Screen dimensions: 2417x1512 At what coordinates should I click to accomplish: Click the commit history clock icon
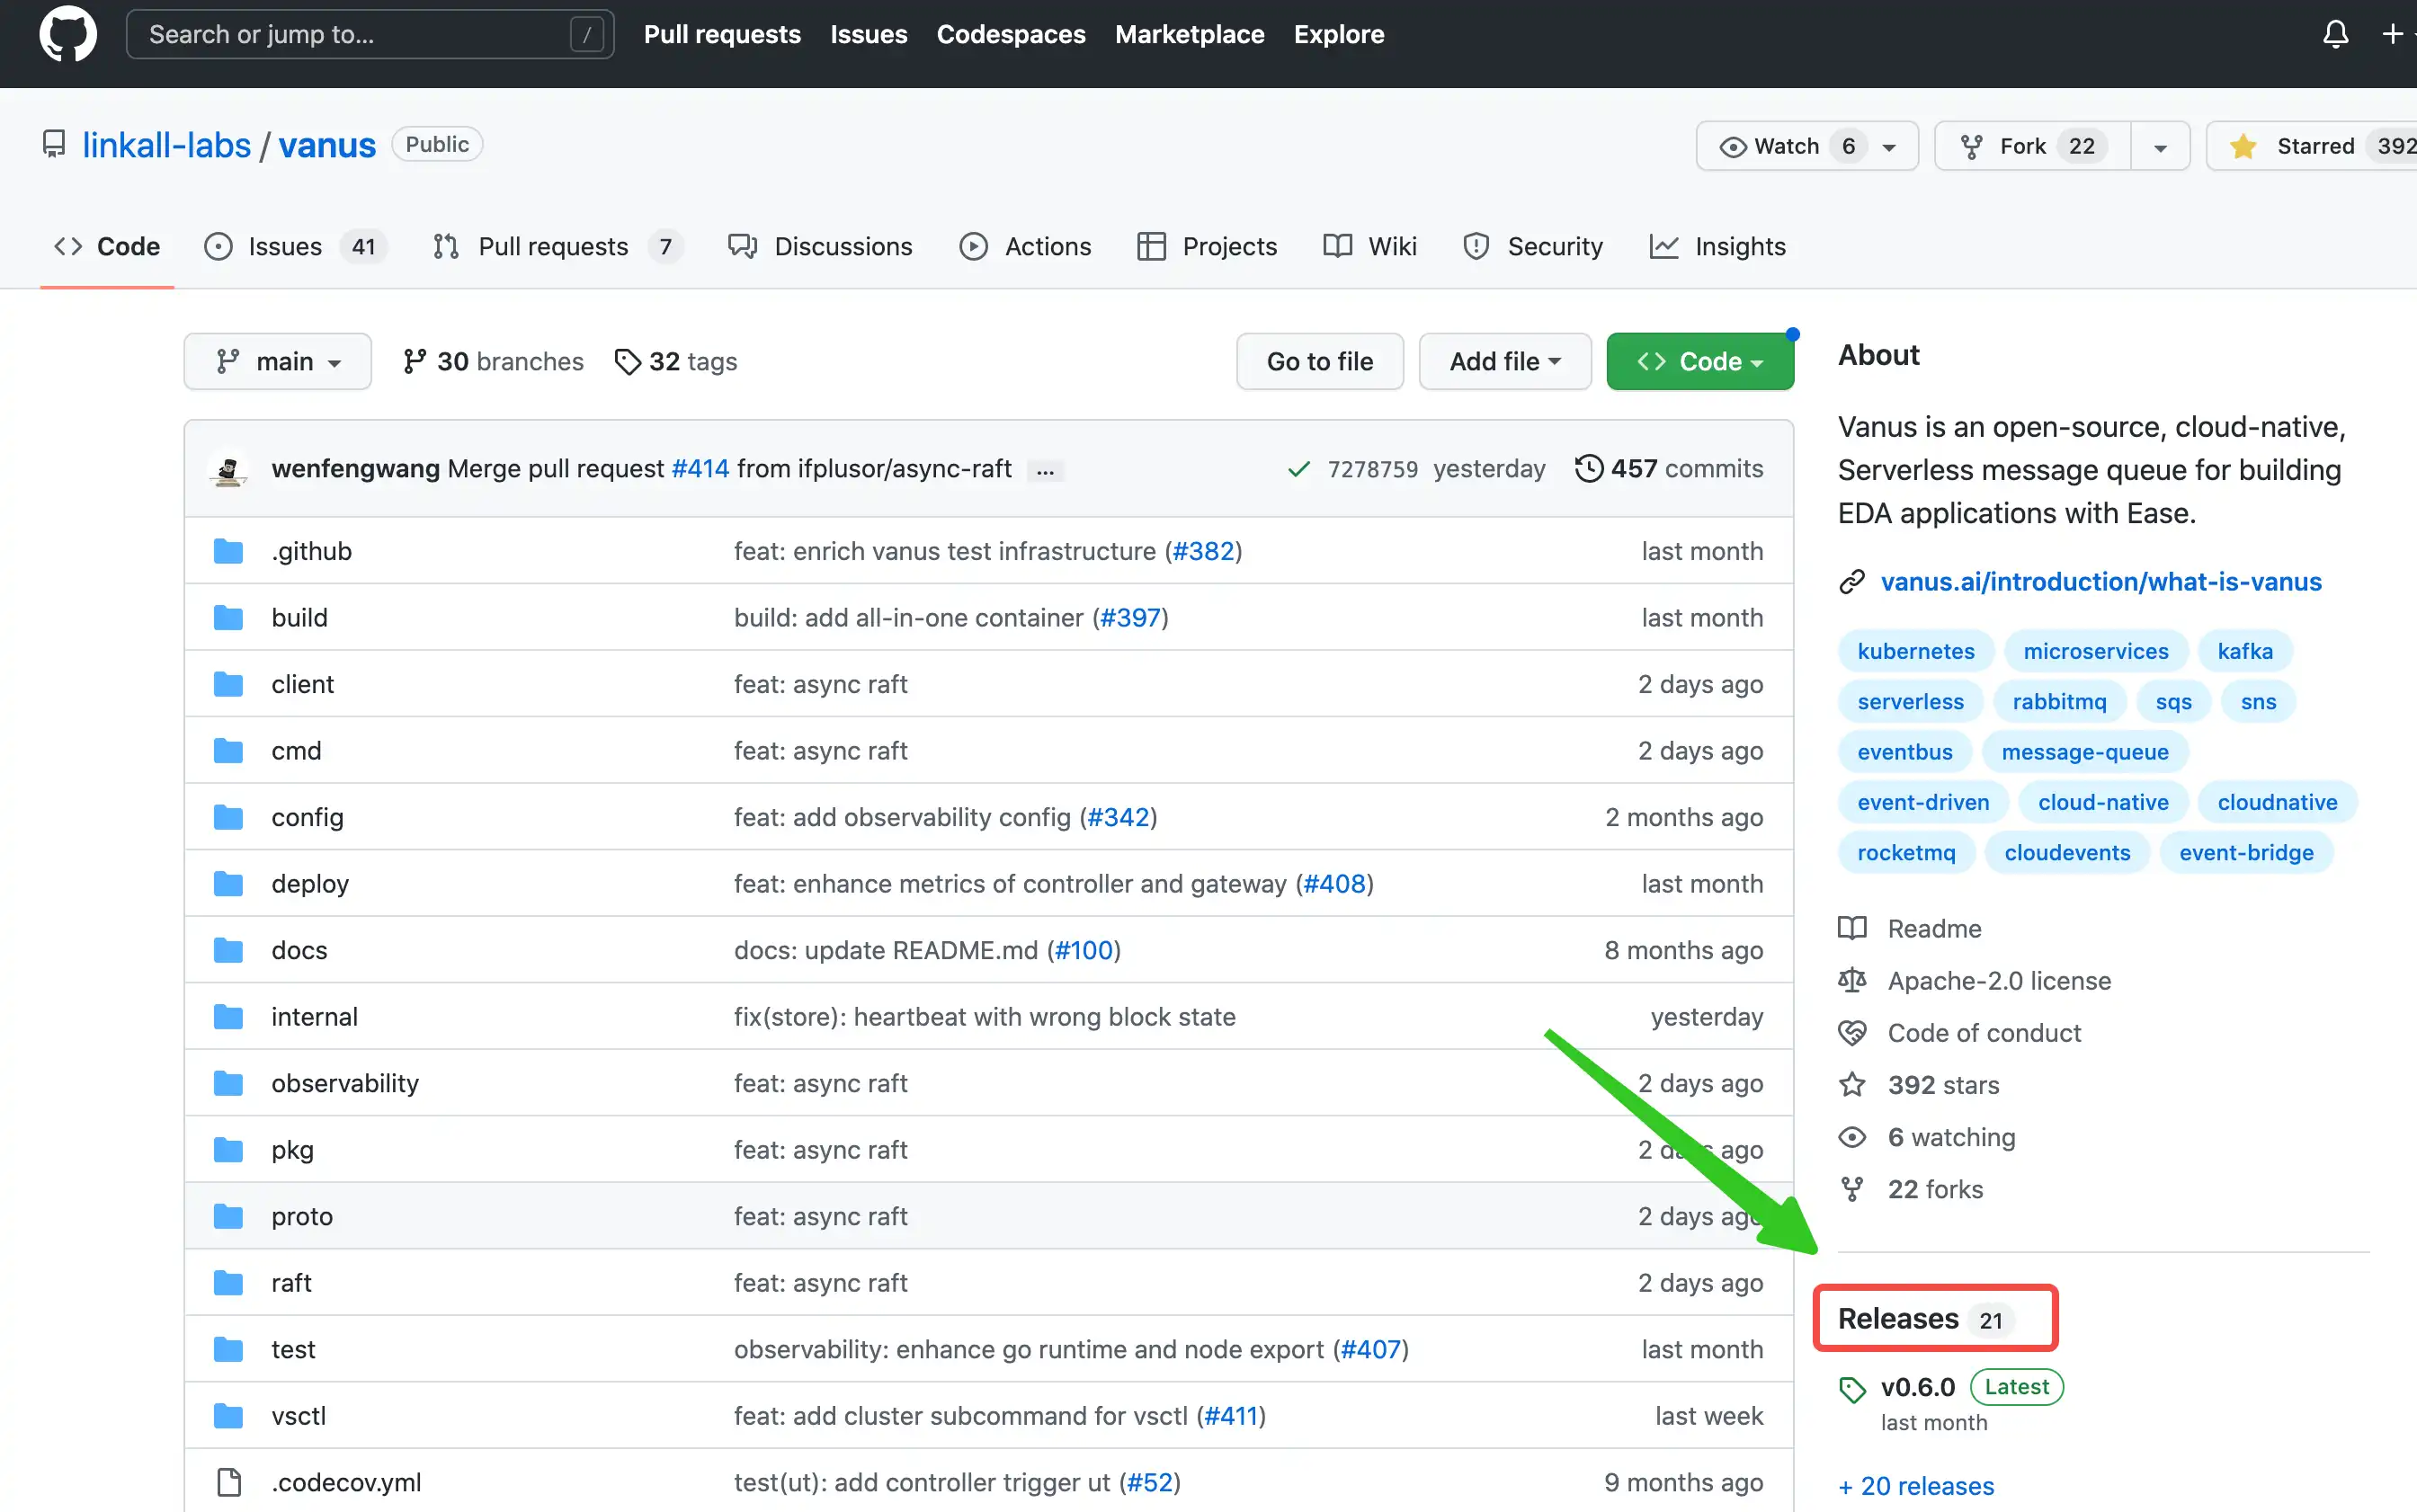[1588, 468]
